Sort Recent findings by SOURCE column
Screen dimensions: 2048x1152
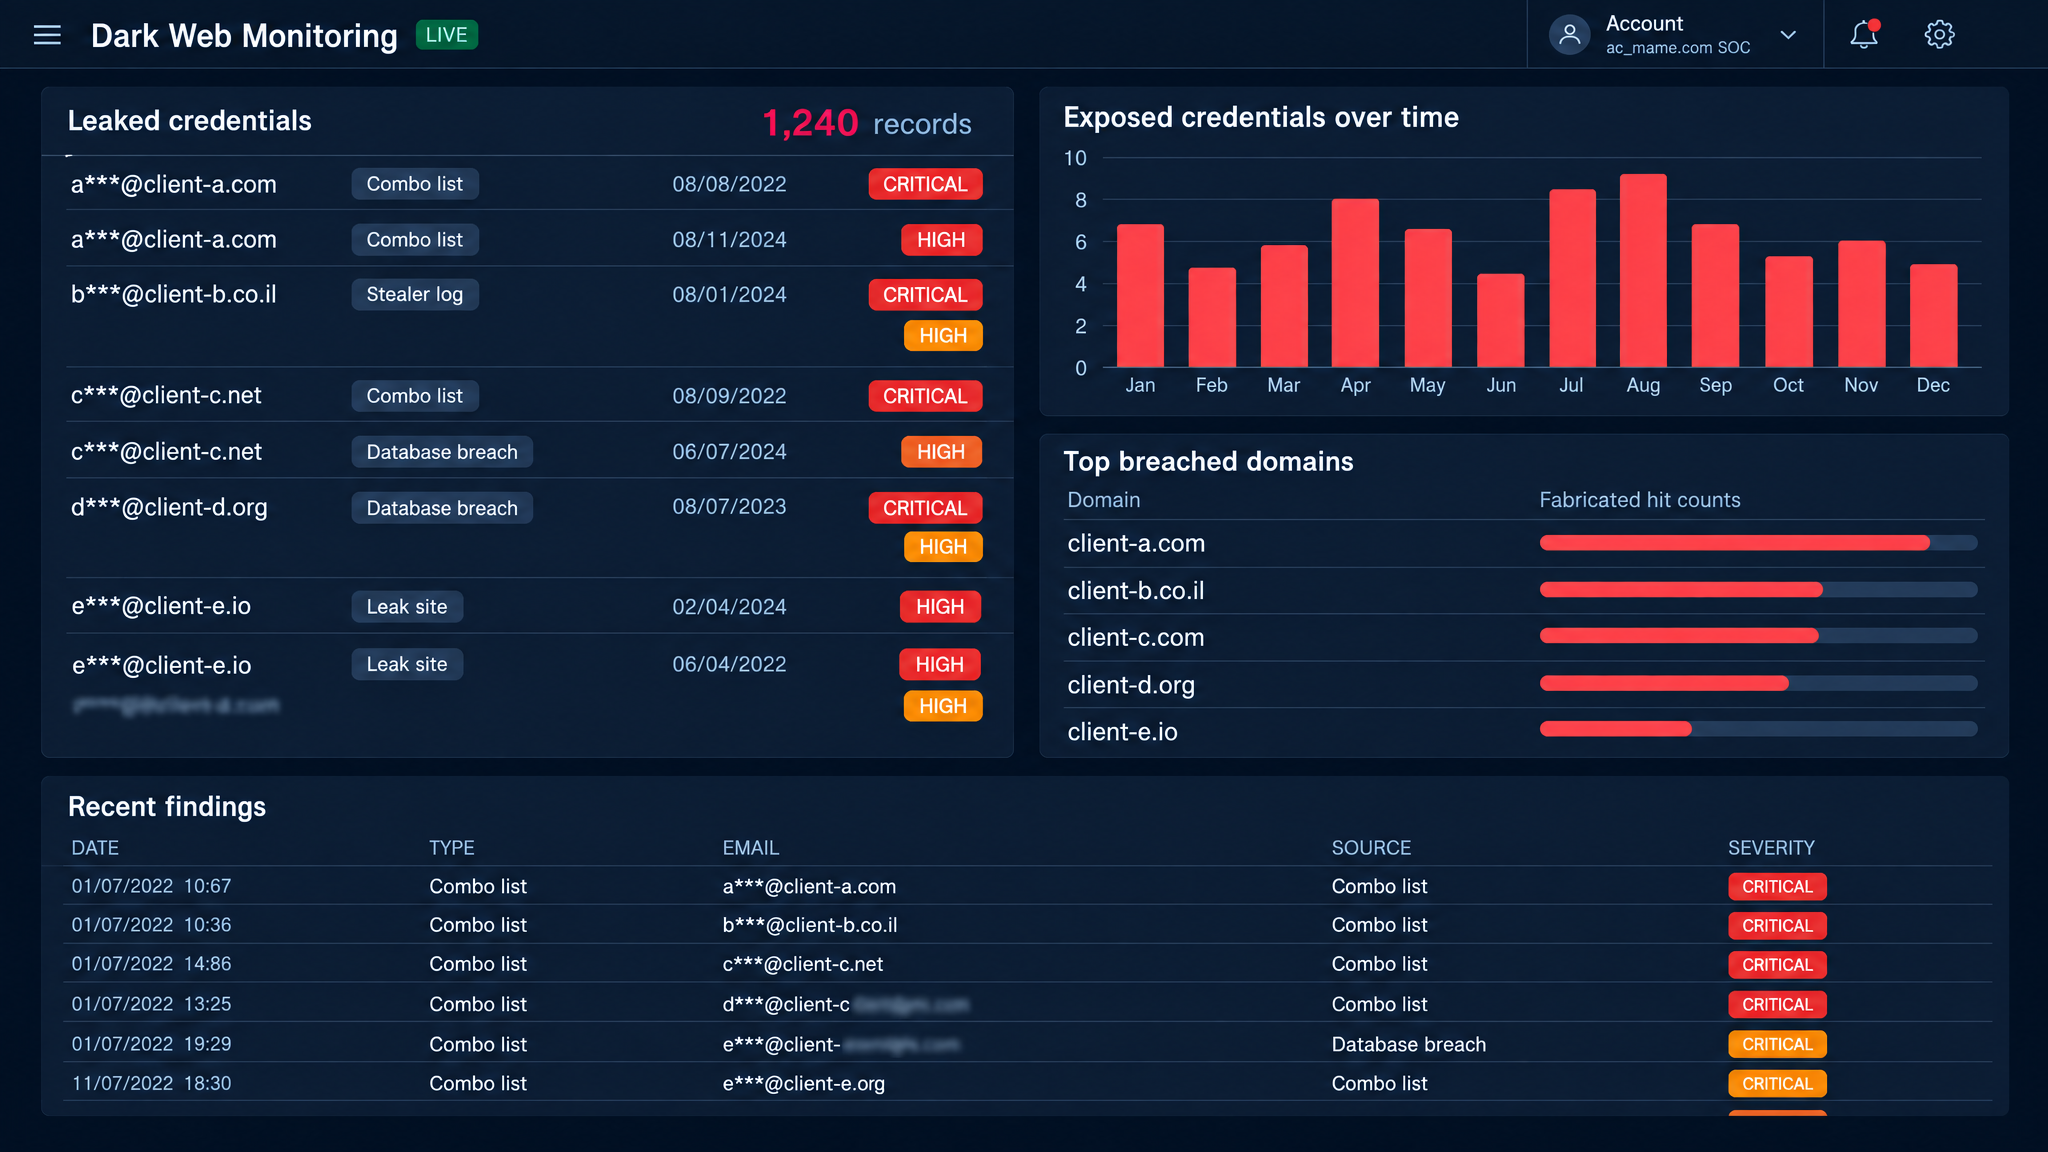(1371, 848)
